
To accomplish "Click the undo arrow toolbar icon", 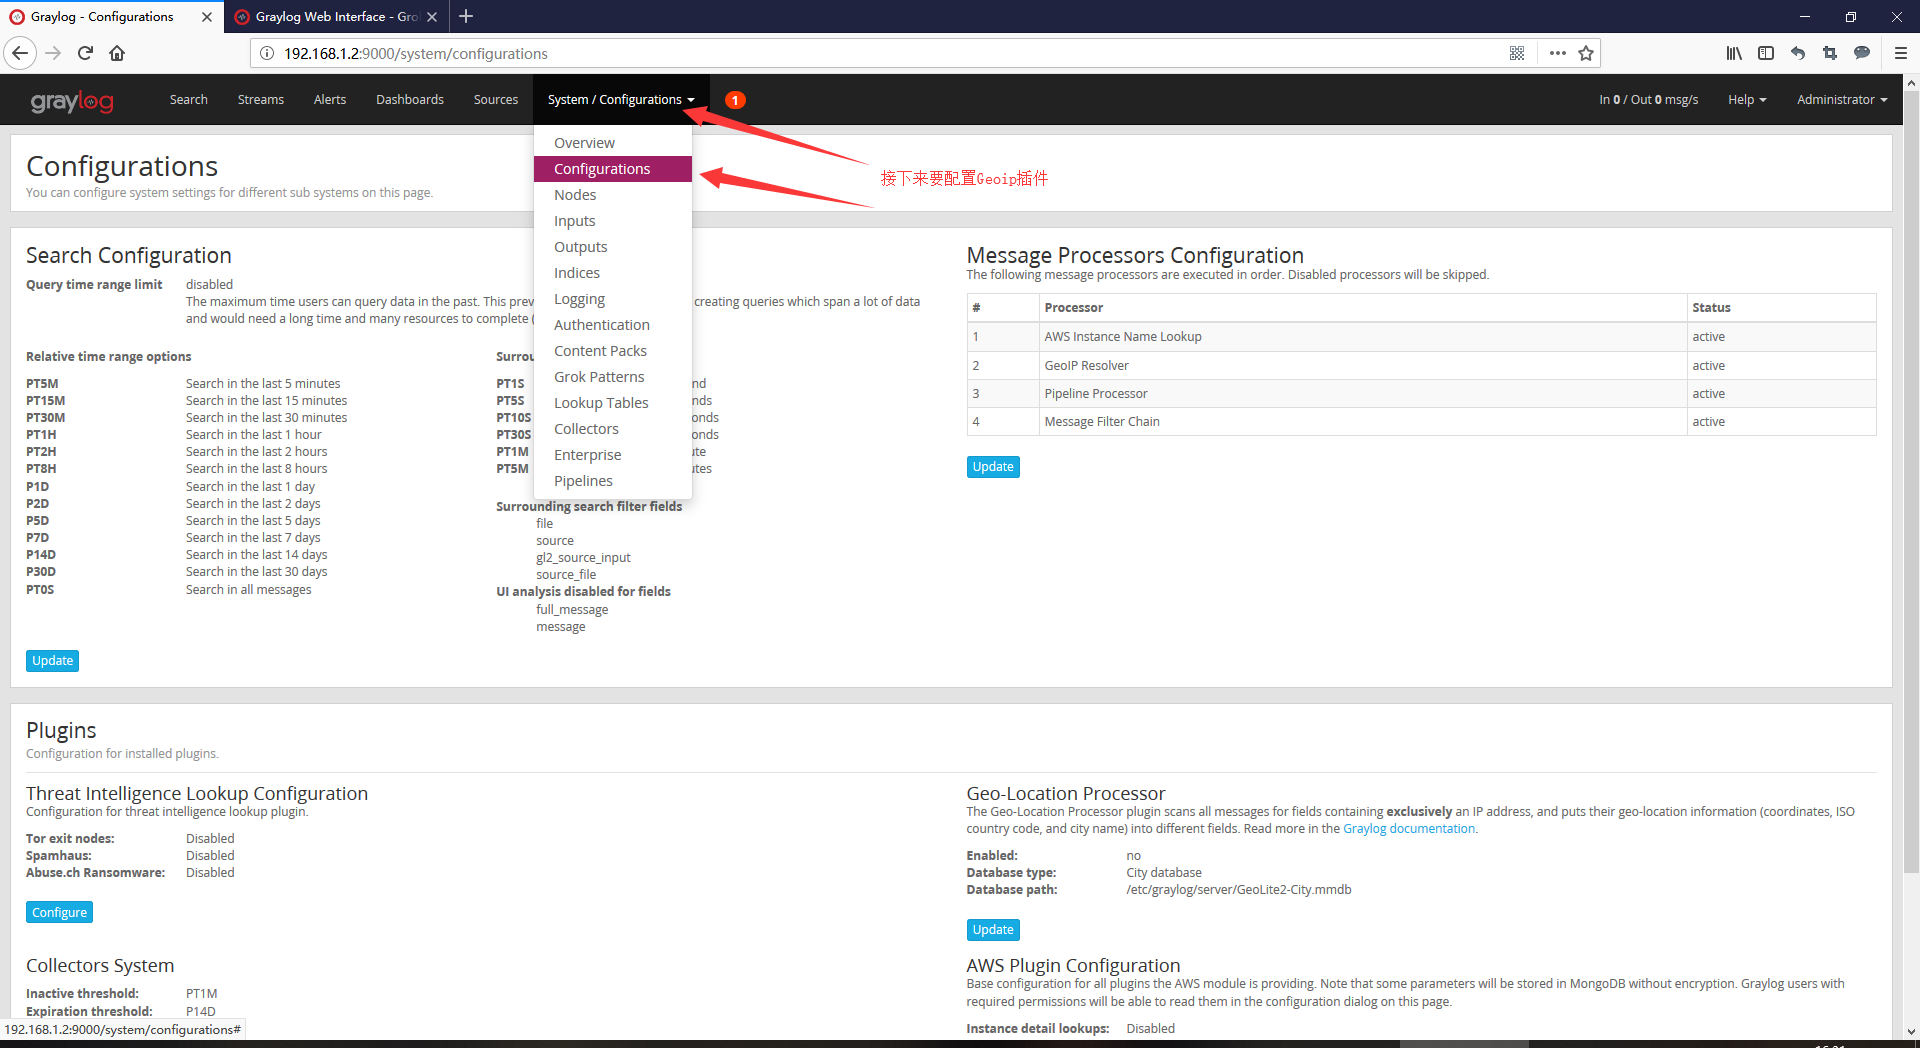I will pos(1798,53).
